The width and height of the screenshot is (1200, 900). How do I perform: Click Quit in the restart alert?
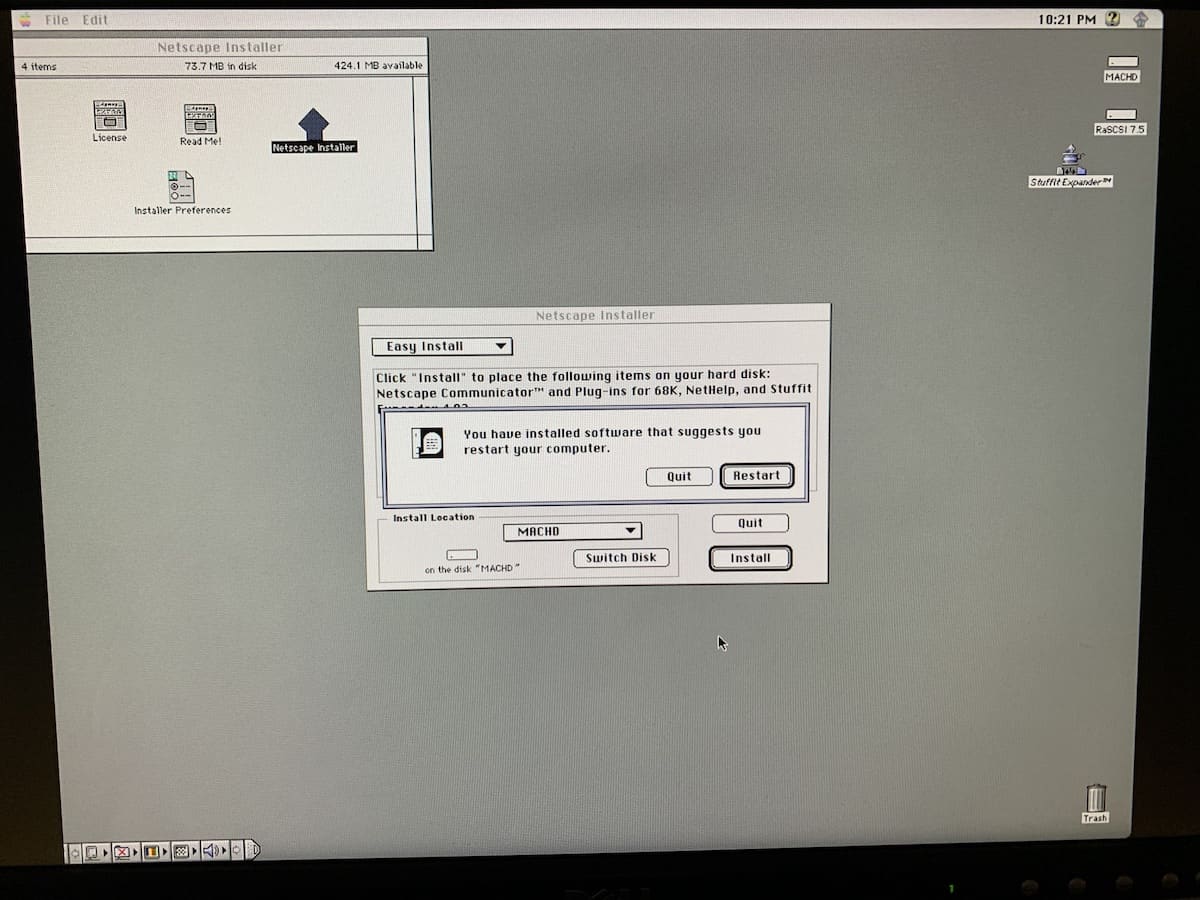click(679, 477)
